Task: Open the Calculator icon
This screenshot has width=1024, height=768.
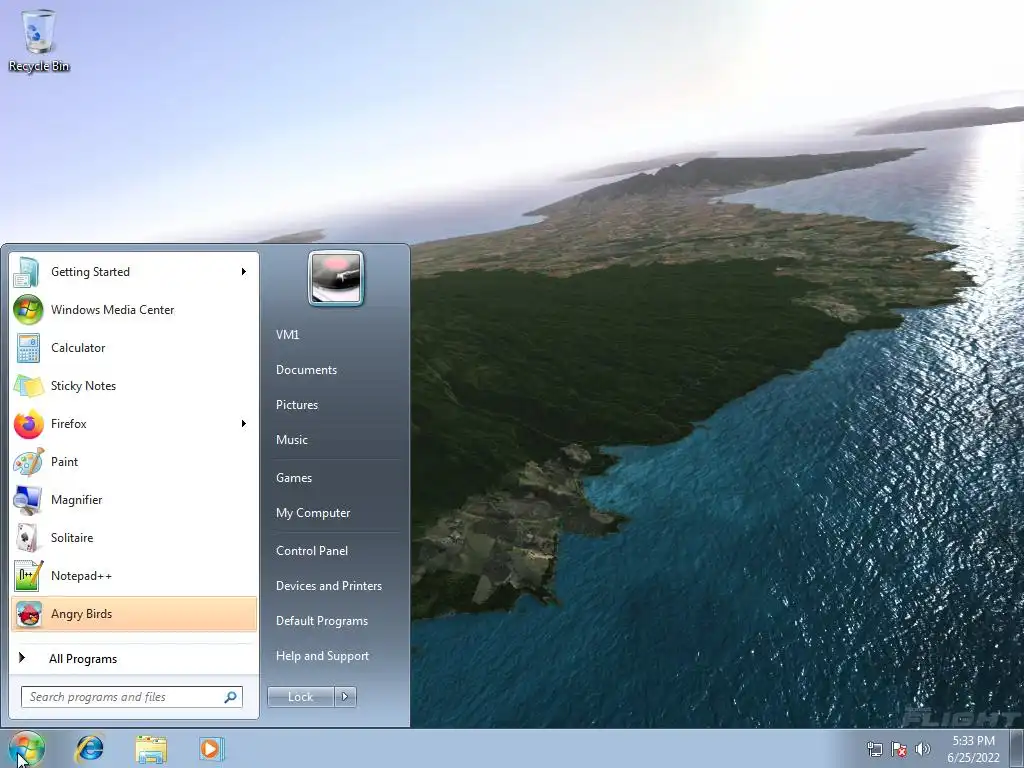Action: pos(27,347)
